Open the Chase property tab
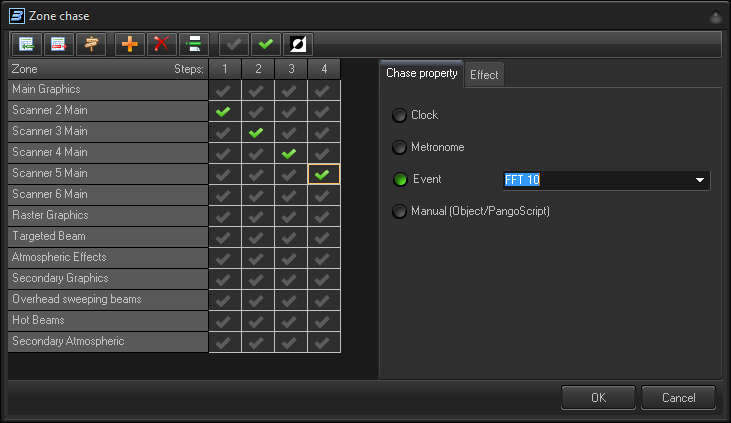The width and height of the screenshot is (731, 423). click(422, 74)
